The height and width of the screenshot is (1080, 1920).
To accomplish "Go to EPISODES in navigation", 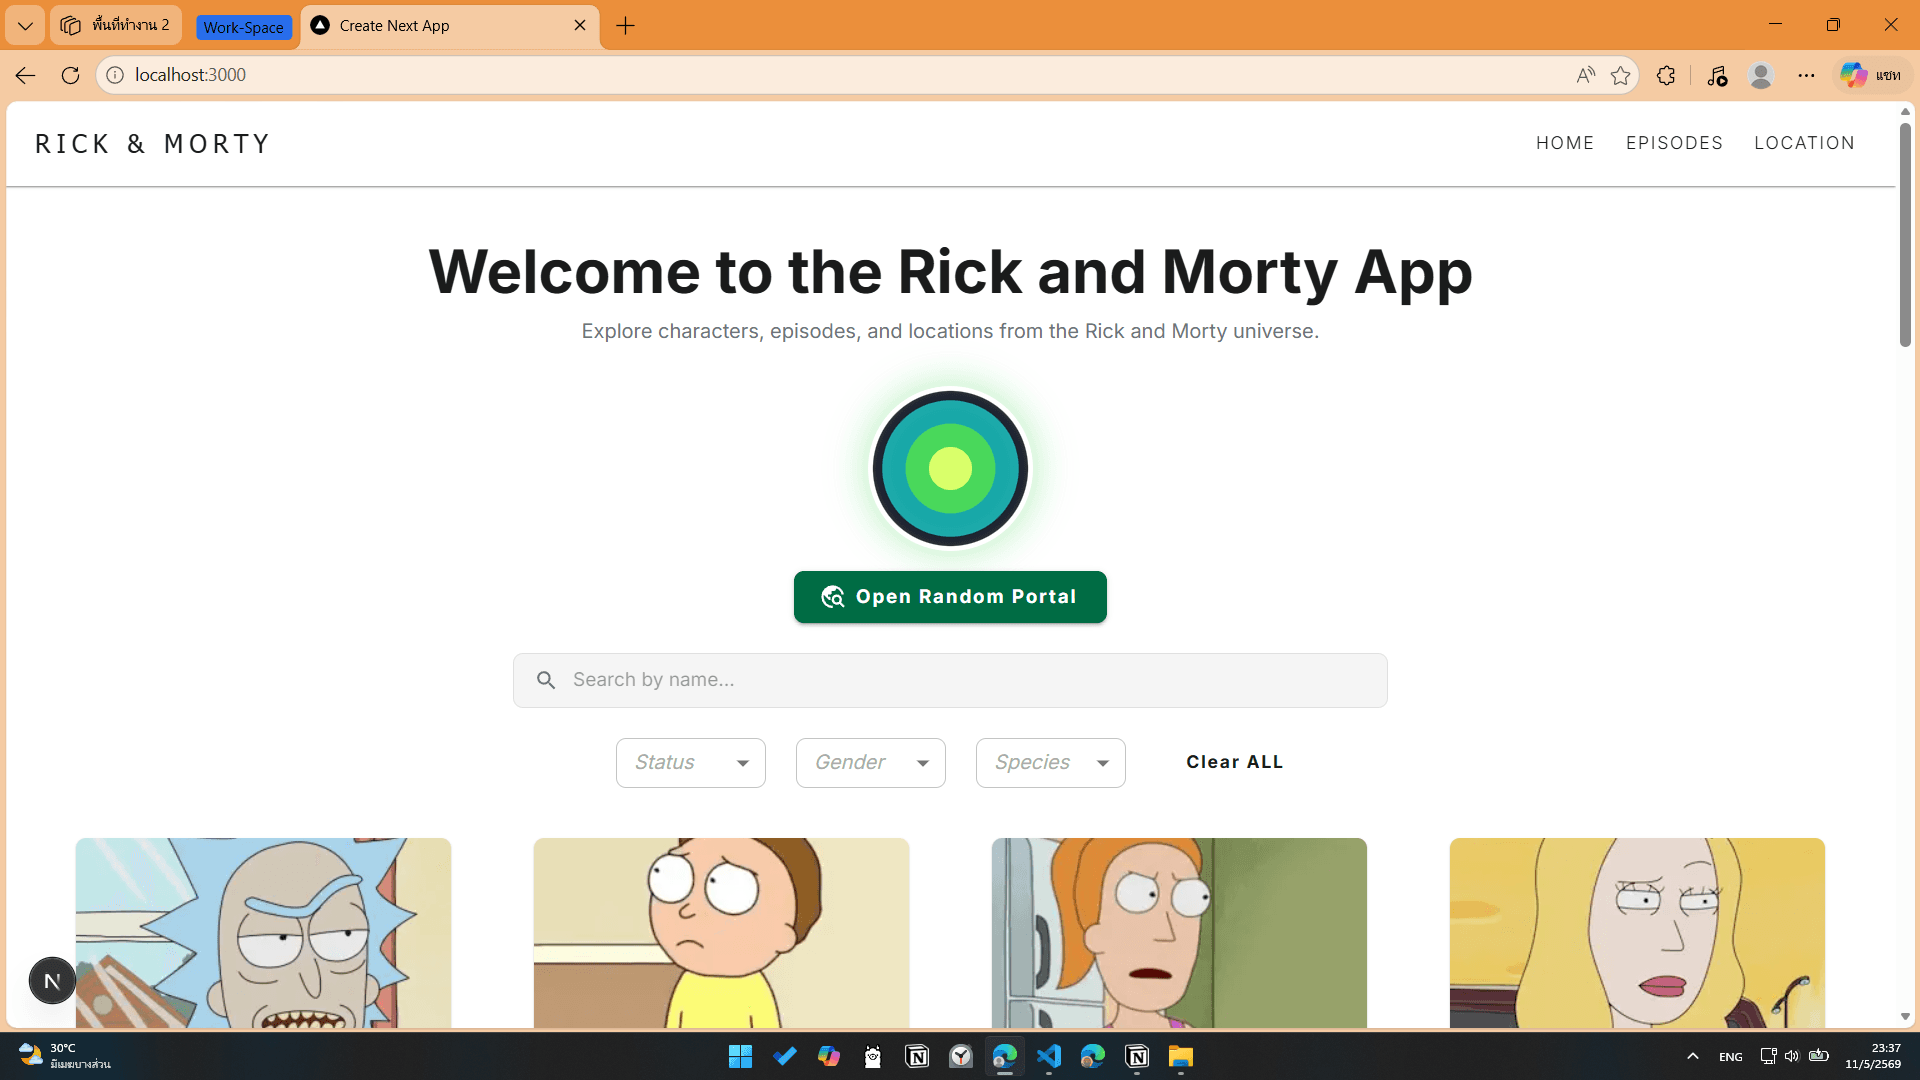I will [1674, 143].
